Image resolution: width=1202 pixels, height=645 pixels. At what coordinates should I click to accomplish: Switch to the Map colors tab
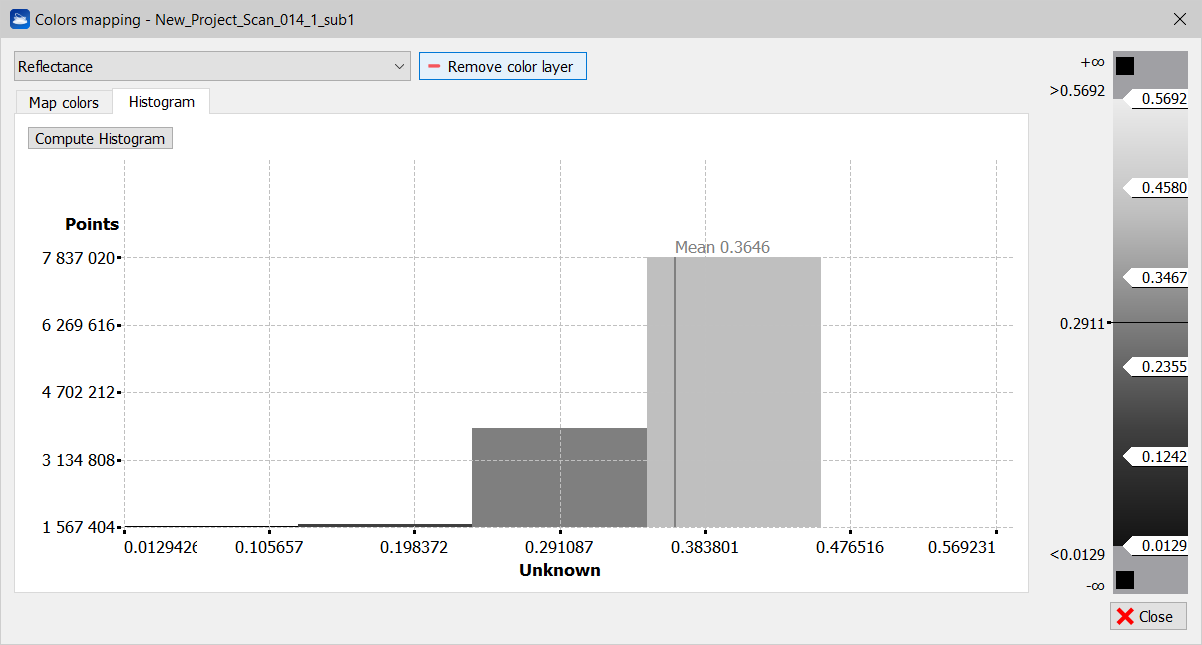point(64,102)
